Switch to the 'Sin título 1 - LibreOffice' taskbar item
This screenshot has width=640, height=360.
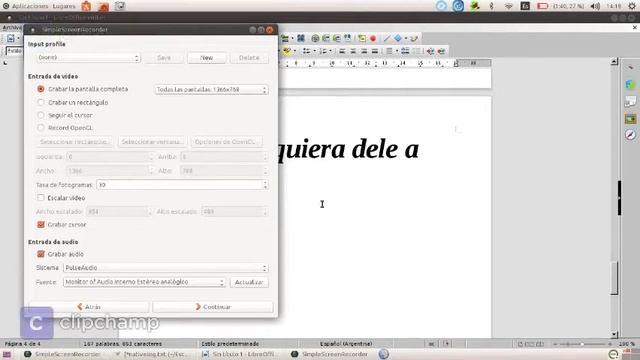point(239,354)
